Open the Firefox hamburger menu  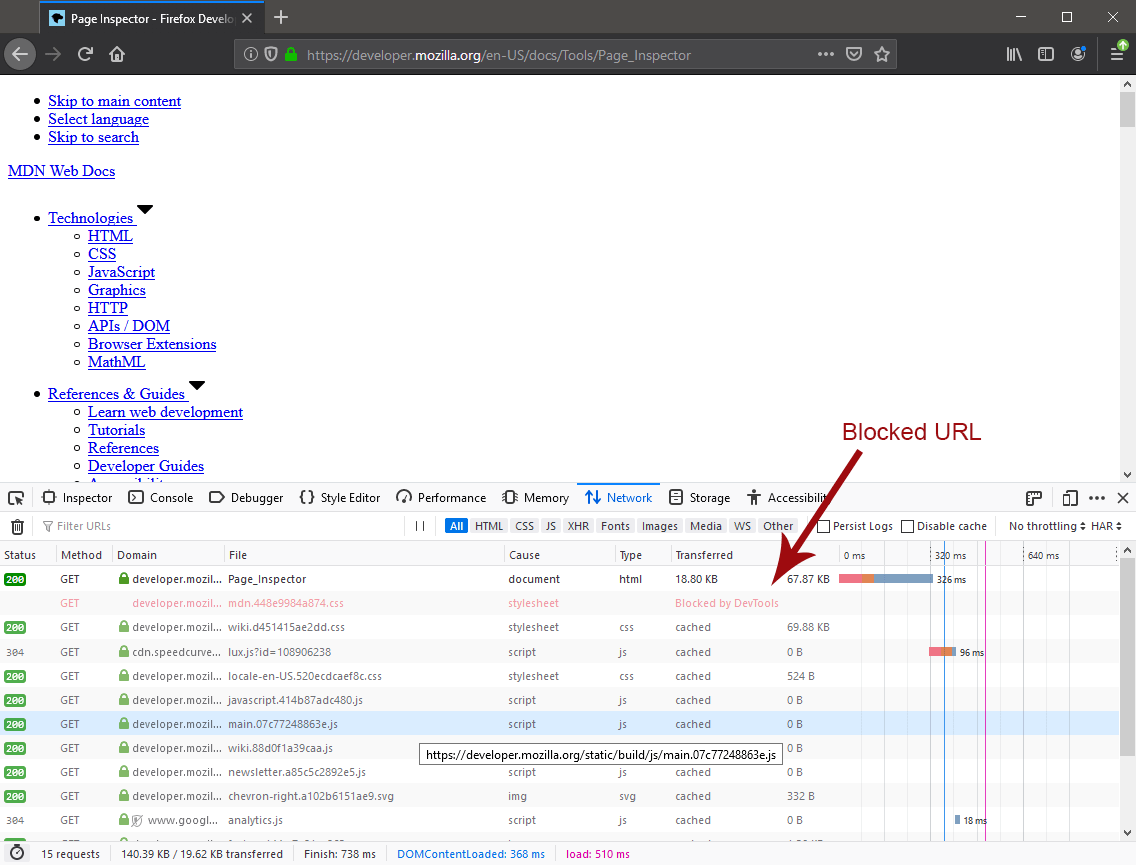pyautogui.click(x=1117, y=55)
